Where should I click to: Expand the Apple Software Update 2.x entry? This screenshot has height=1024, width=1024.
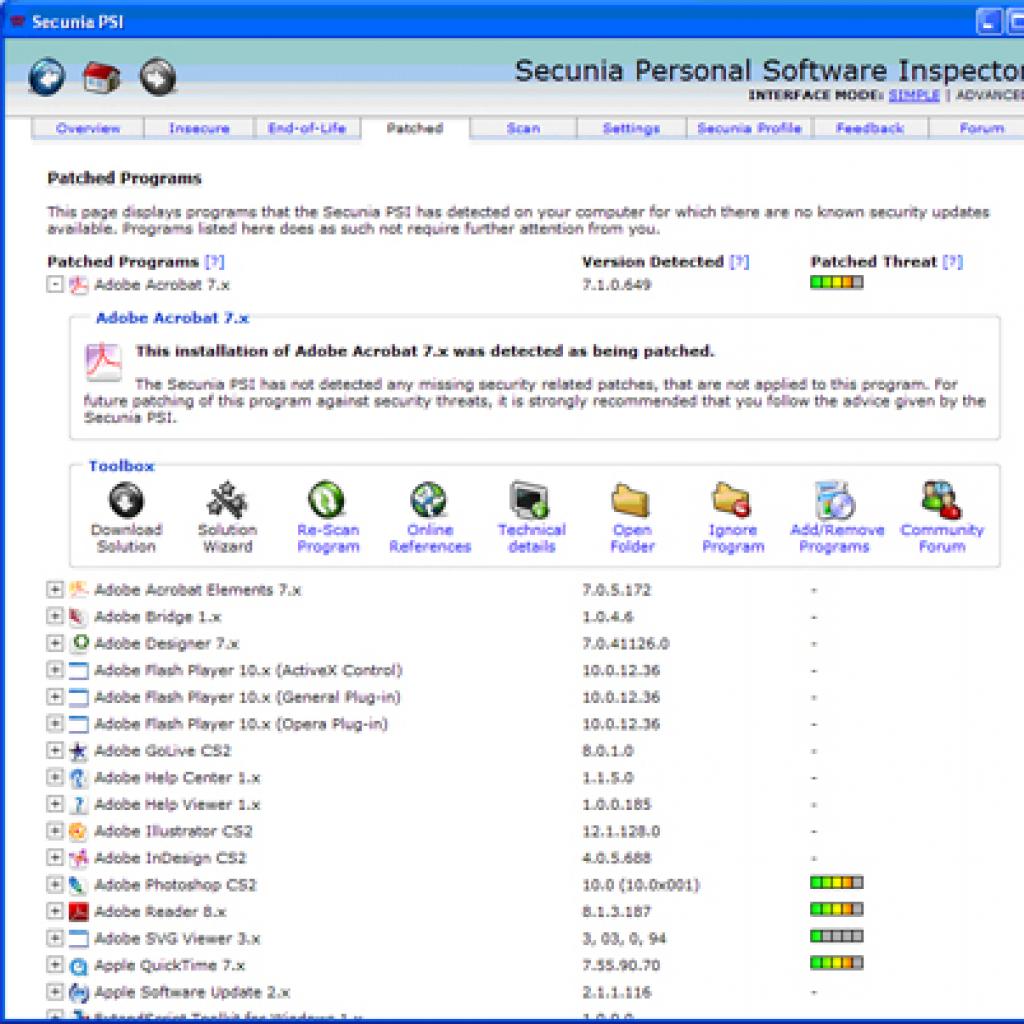point(55,991)
